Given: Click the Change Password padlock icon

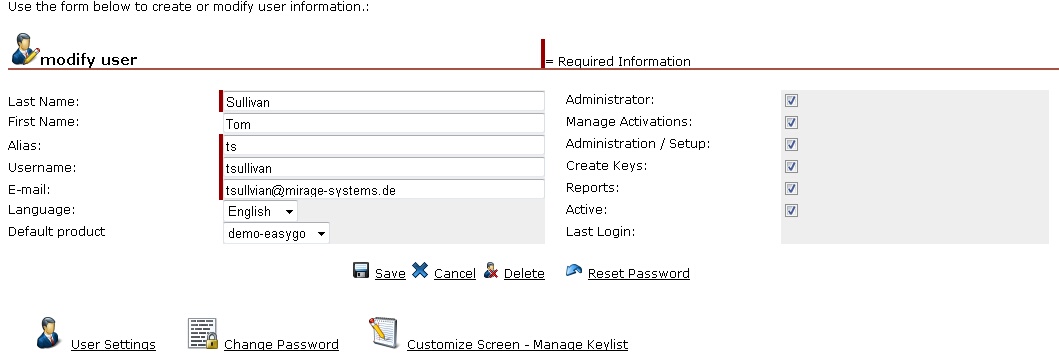Looking at the screenshot, I should coord(203,334).
